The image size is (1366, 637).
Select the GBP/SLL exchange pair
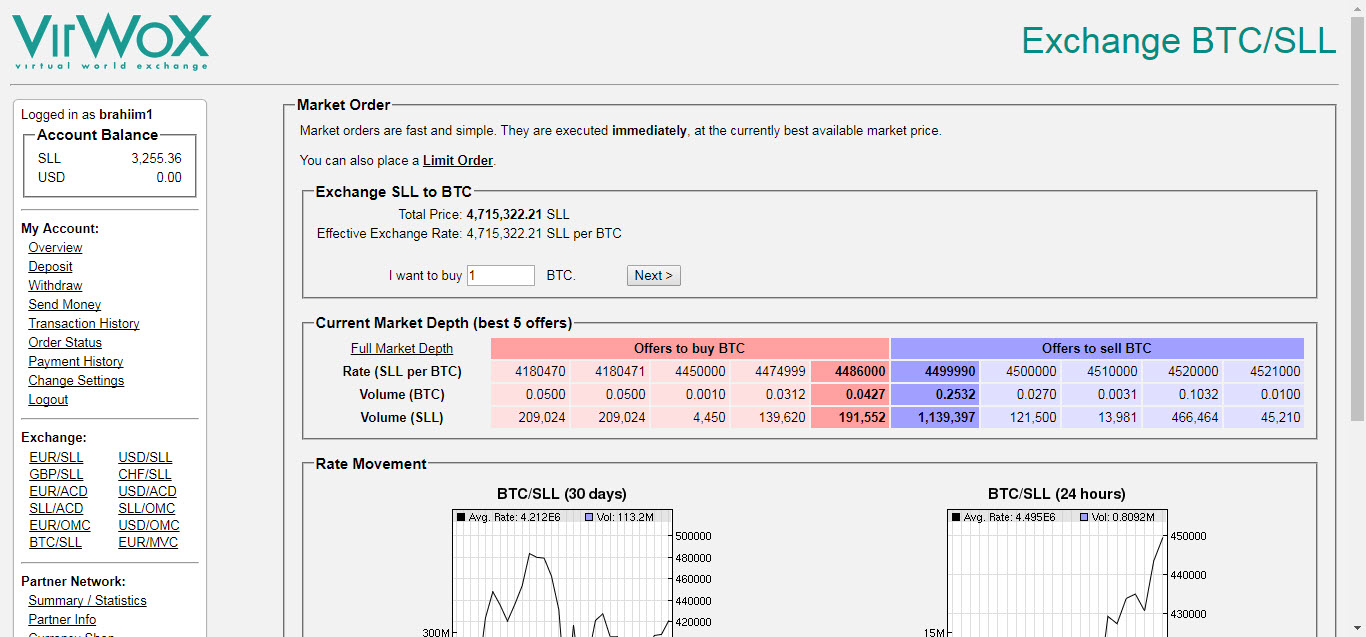coord(56,475)
